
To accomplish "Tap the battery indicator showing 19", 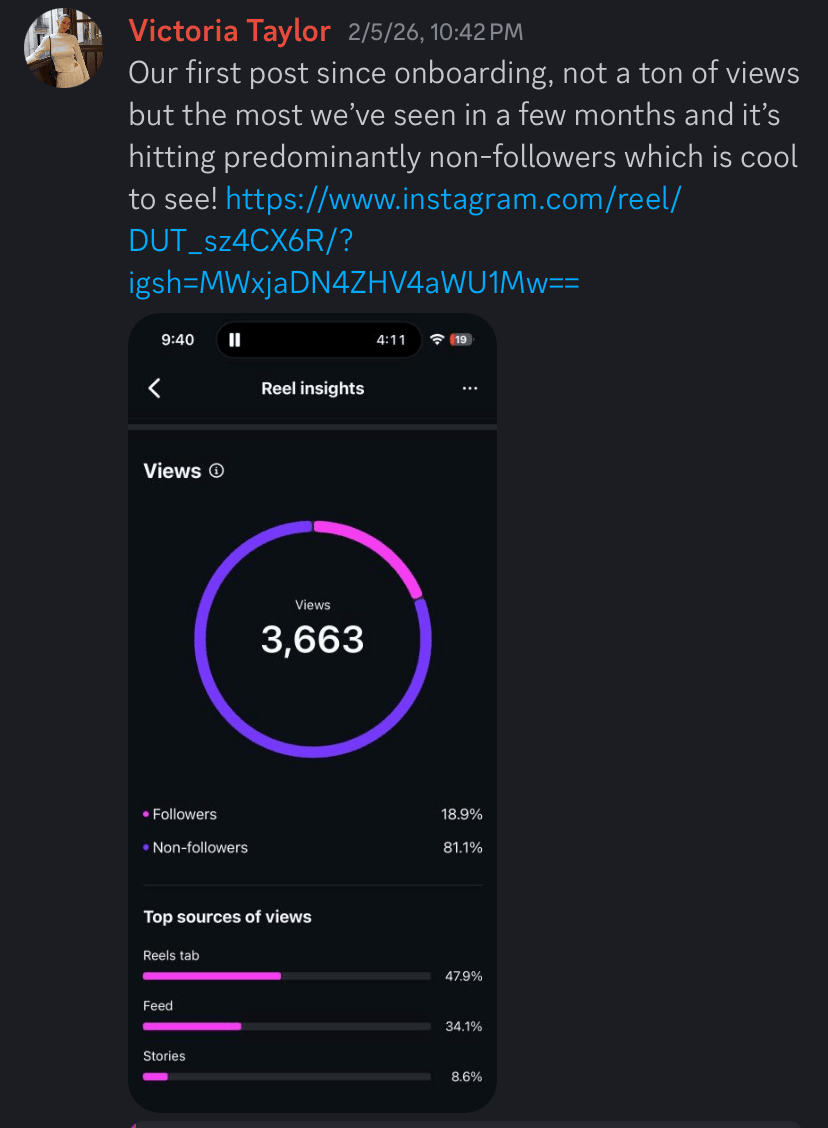I will [x=460, y=340].
